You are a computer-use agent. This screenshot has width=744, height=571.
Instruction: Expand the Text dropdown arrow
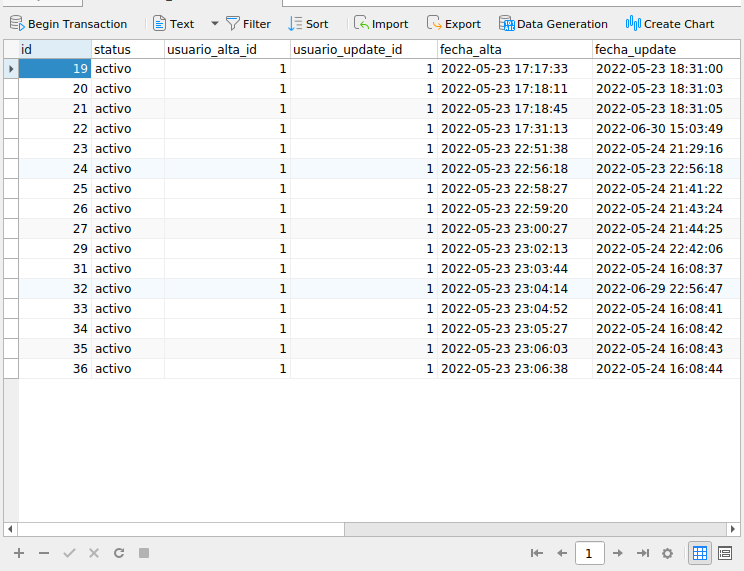click(x=214, y=24)
